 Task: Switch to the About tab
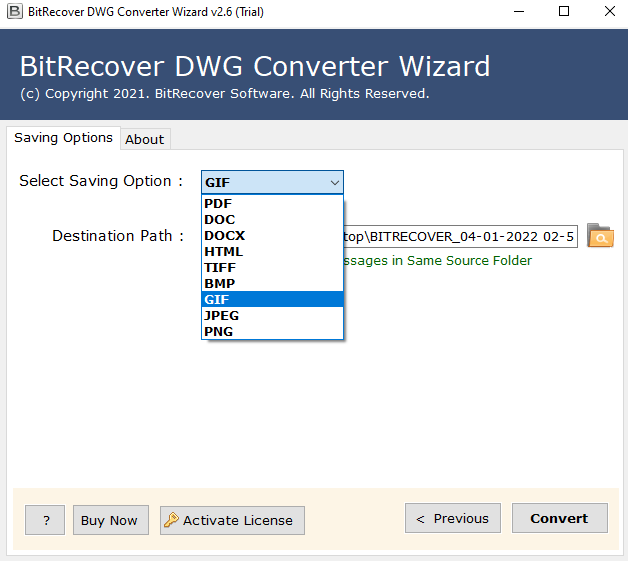[x=144, y=139]
